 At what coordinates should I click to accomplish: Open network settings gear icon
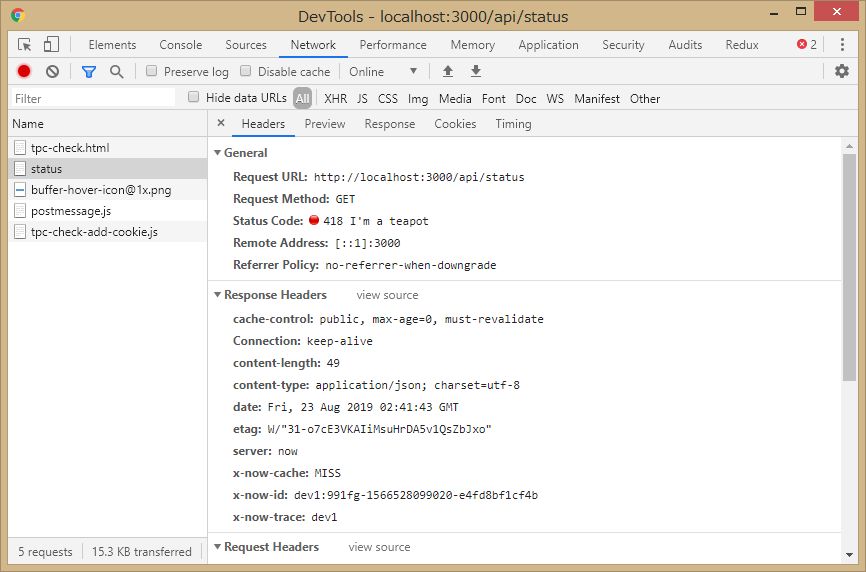(842, 72)
